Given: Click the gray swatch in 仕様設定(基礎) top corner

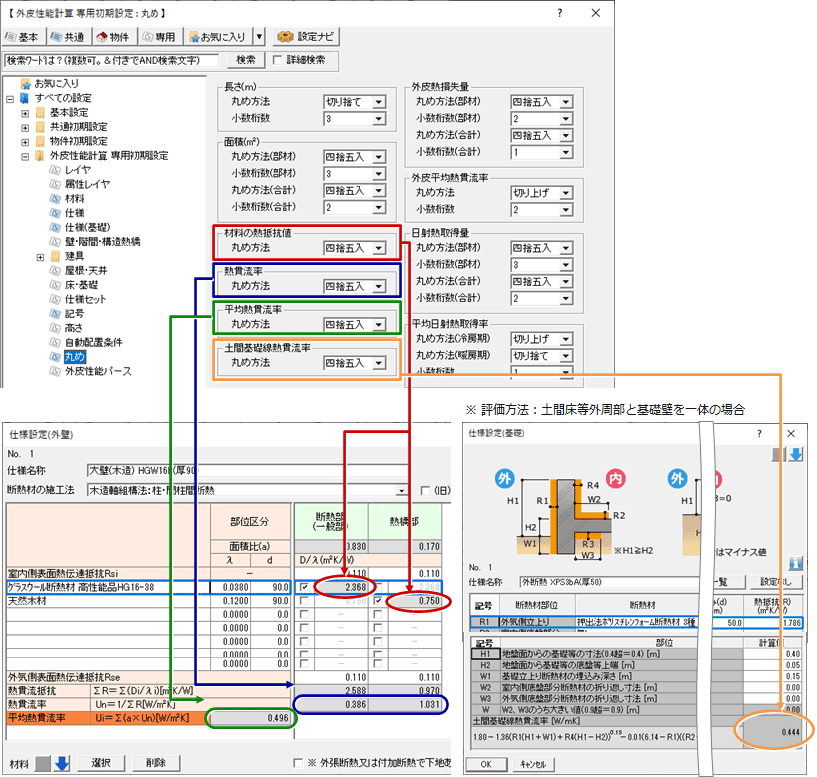Looking at the screenshot, I should (778, 454).
